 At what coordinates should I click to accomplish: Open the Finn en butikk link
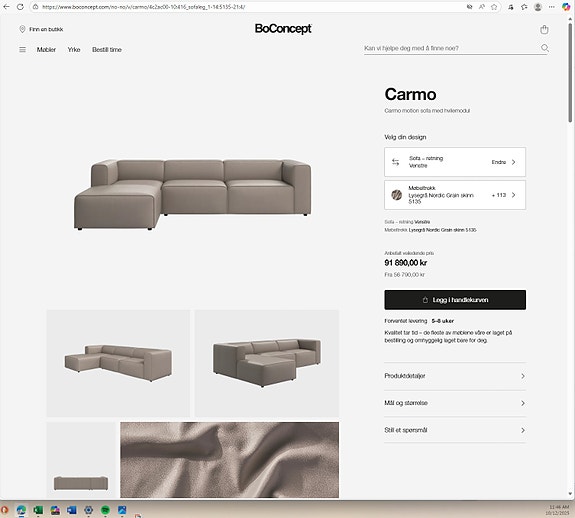tap(46, 29)
